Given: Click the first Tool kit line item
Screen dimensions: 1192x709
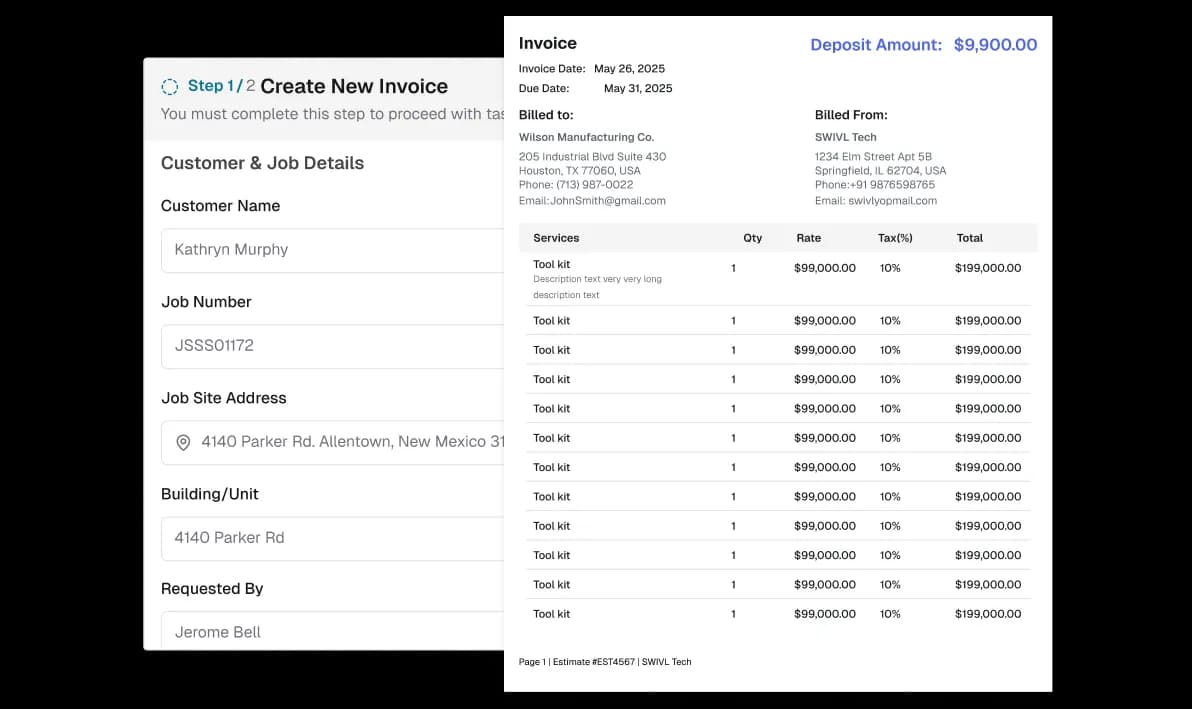Looking at the screenshot, I should pyautogui.click(x=552, y=264).
